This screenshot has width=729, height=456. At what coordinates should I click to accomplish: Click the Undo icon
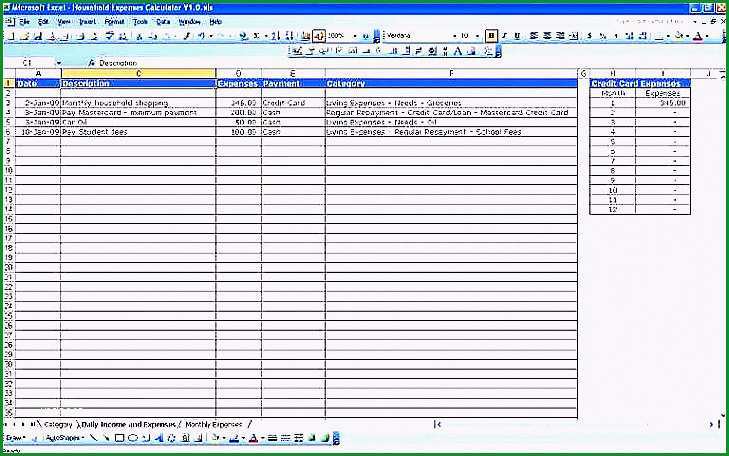pyautogui.click(x=201, y=36)
